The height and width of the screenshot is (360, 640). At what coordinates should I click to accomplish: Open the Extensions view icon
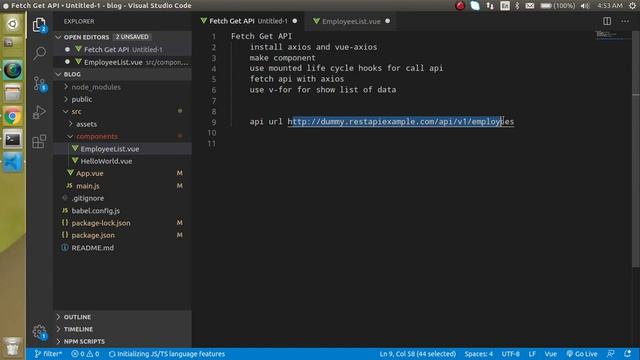(x=39, y=142)
